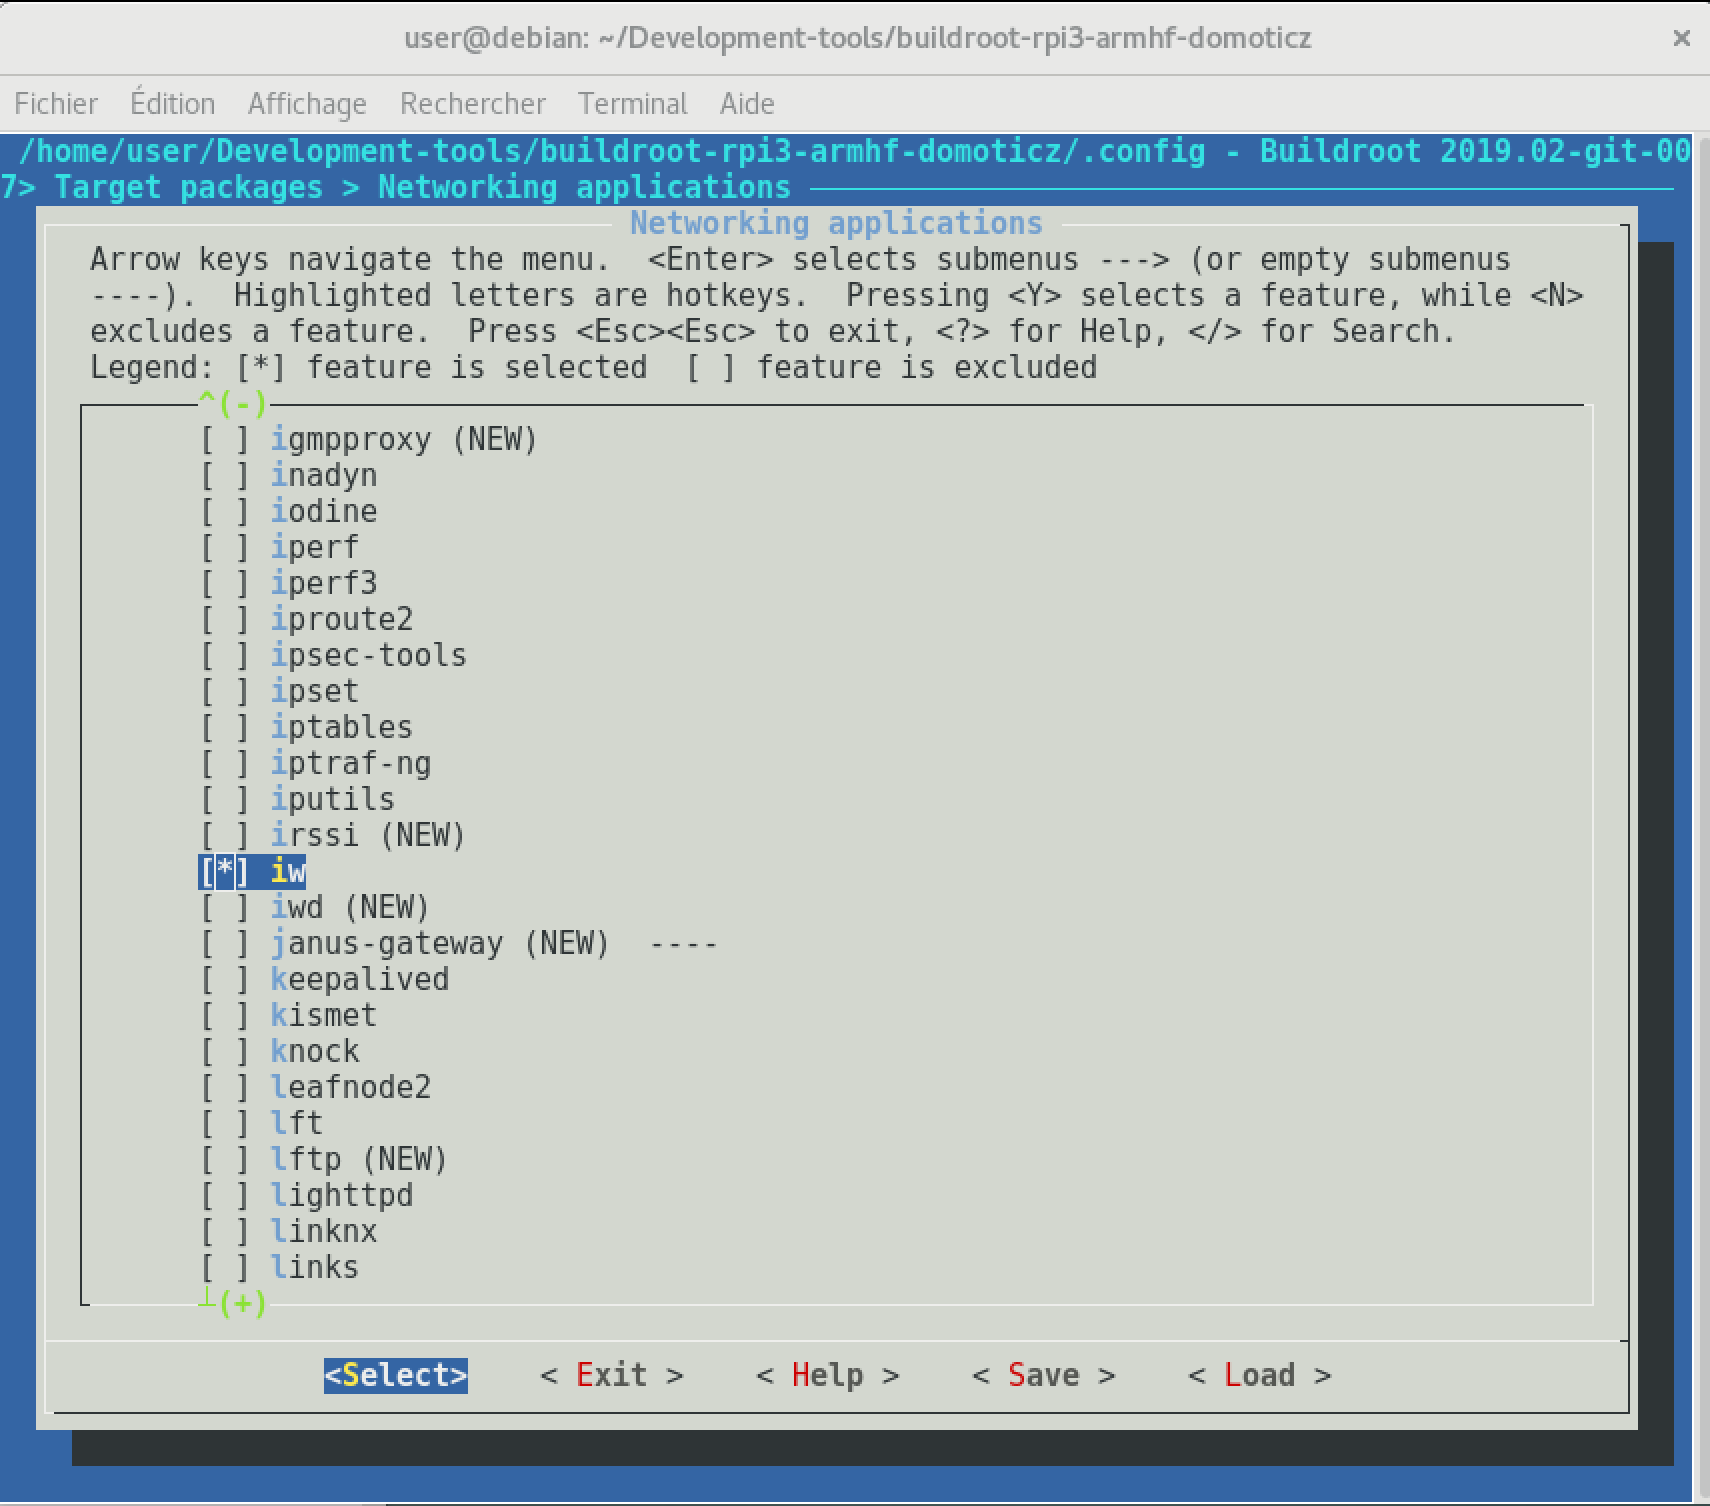
Task: Choose the Exit button
Action: [612, 1375]
